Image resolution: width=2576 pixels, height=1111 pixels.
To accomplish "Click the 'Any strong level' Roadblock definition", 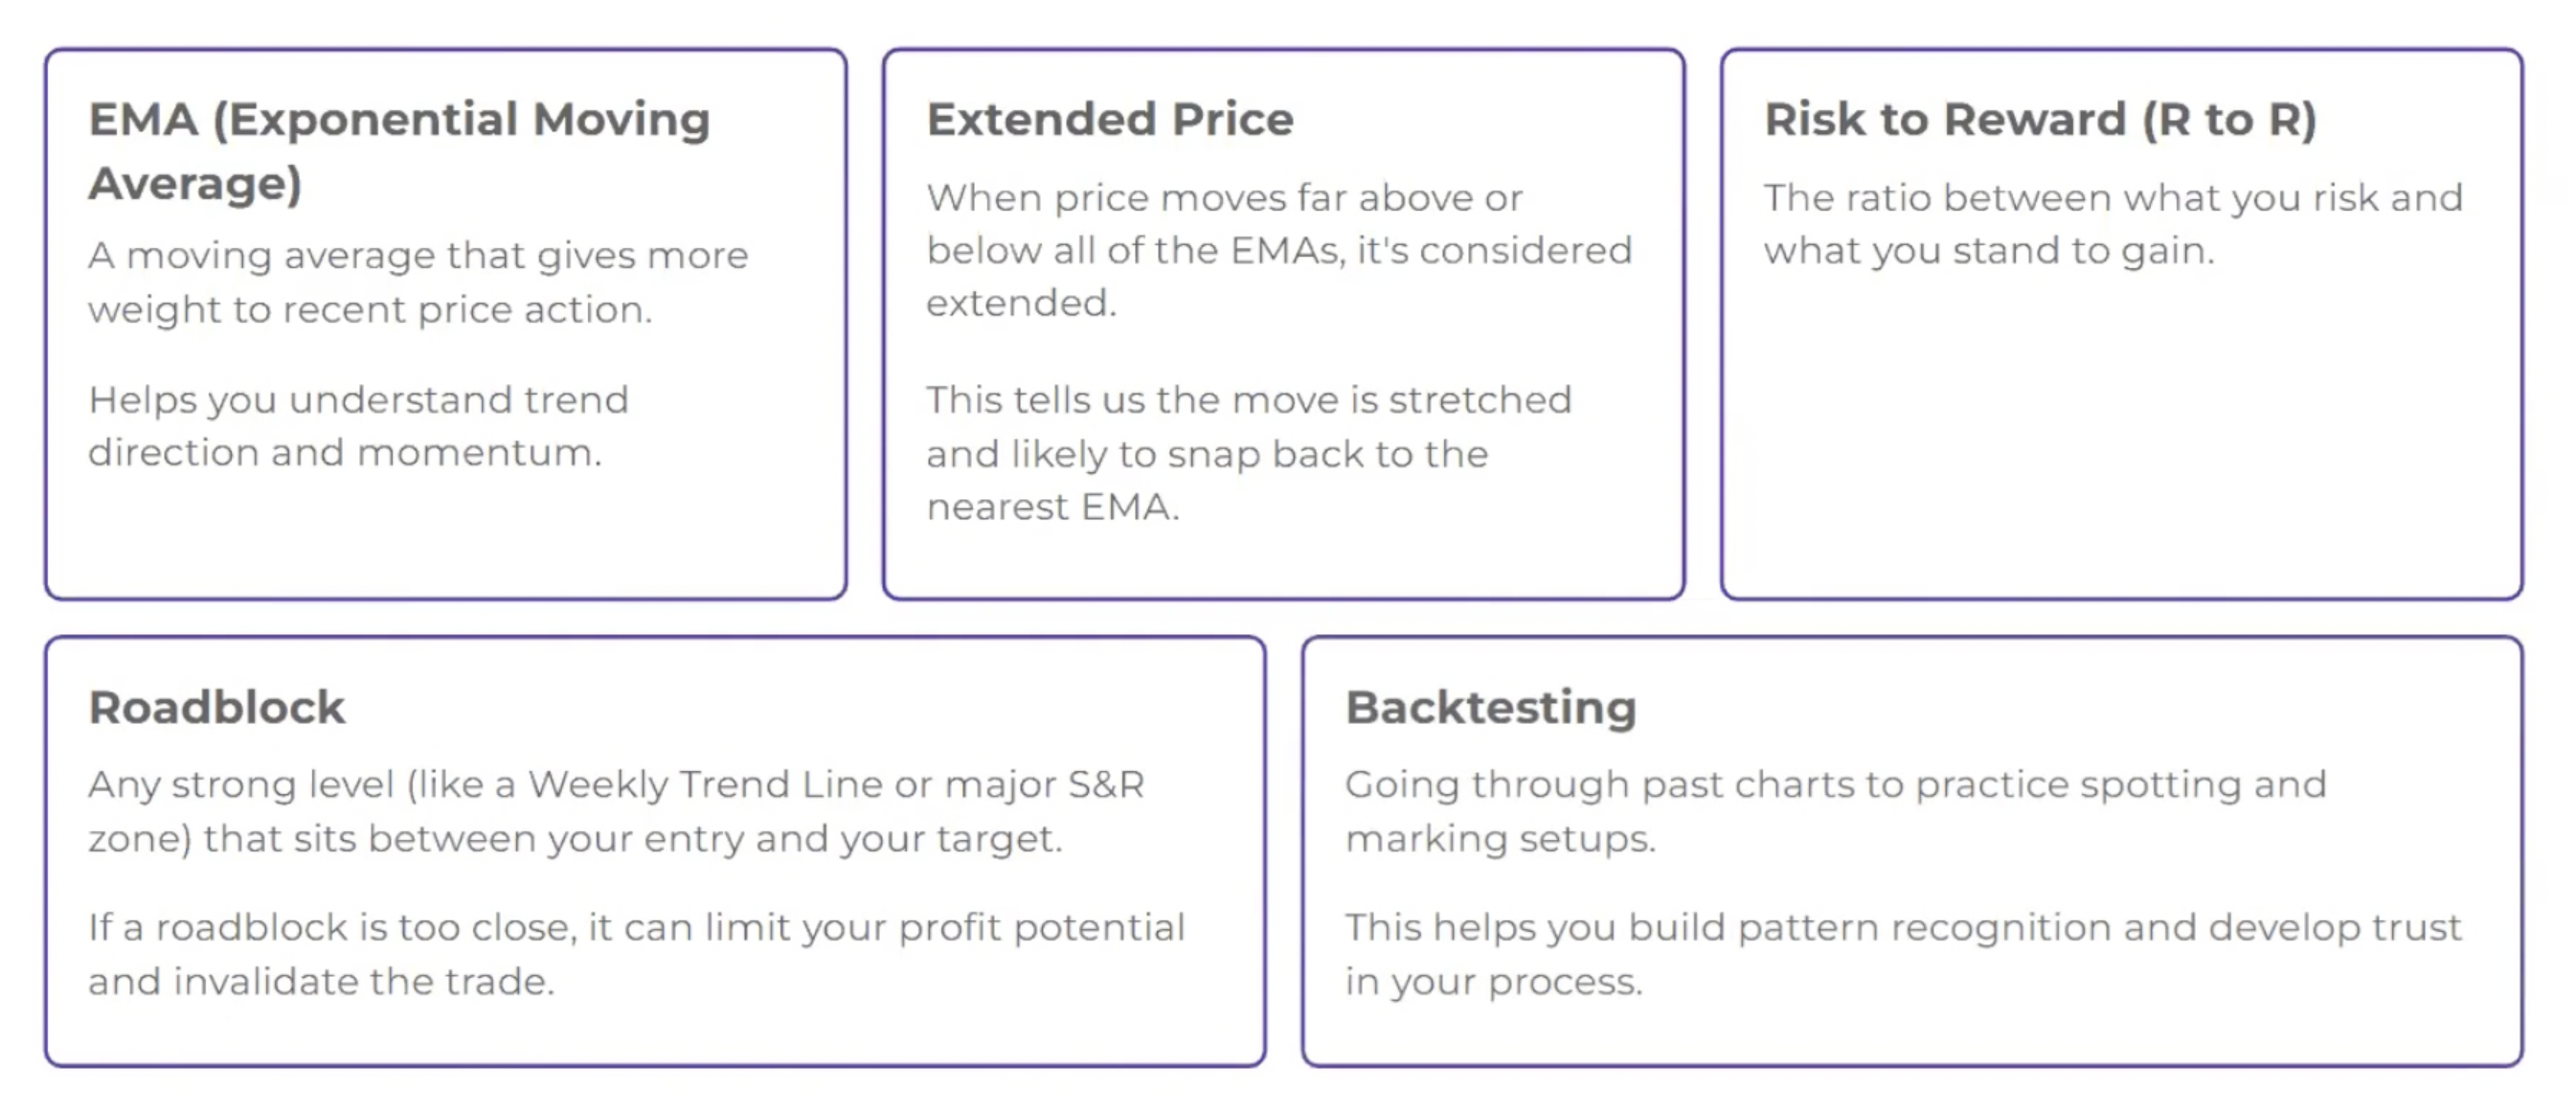I will (x=616, y=811).
